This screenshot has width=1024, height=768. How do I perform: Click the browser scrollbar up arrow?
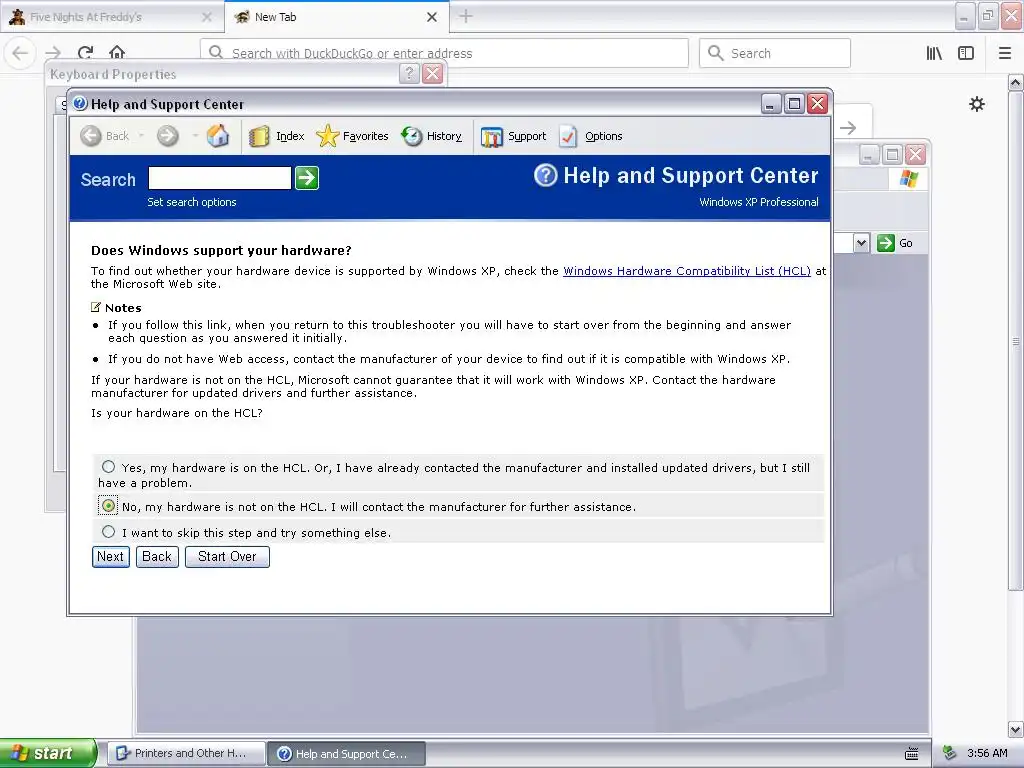pyautogui.click(x=1015, y=83)
